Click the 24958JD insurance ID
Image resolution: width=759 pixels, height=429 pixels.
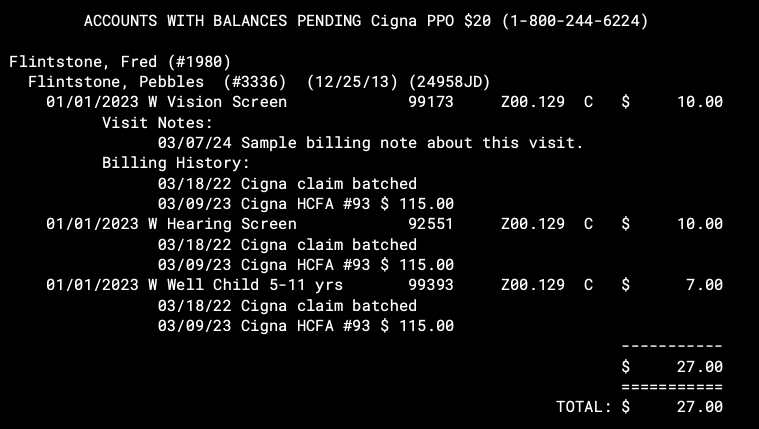tap(449, 82)
